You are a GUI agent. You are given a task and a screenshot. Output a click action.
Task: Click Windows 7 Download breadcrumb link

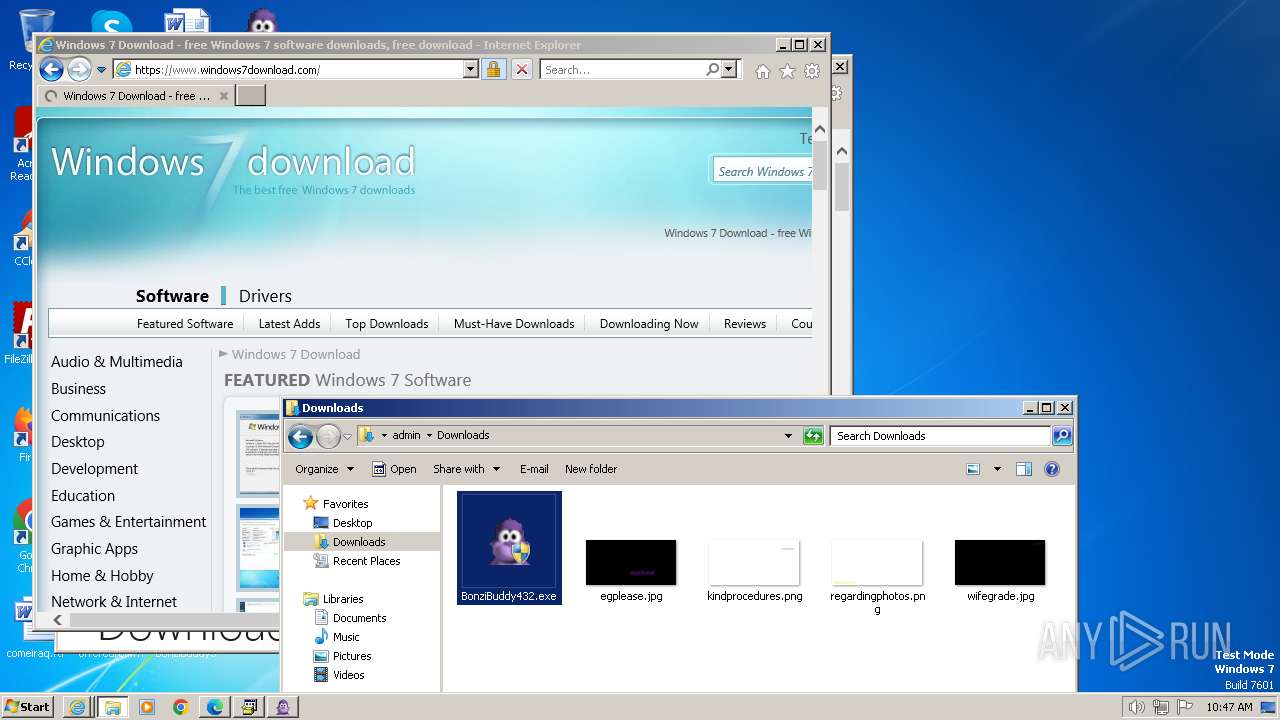(296, 354)
